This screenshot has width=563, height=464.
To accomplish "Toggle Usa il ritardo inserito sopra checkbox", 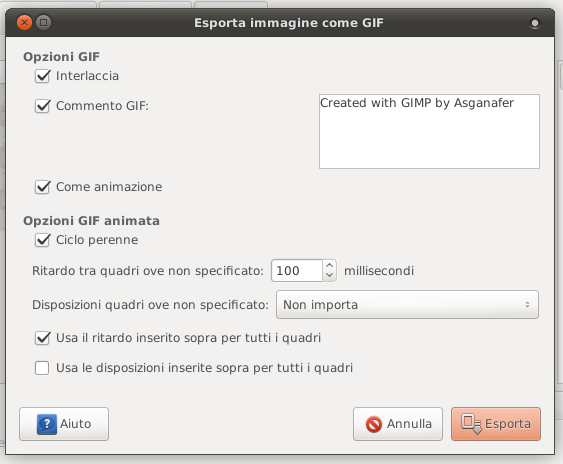I will coord(42,338).
